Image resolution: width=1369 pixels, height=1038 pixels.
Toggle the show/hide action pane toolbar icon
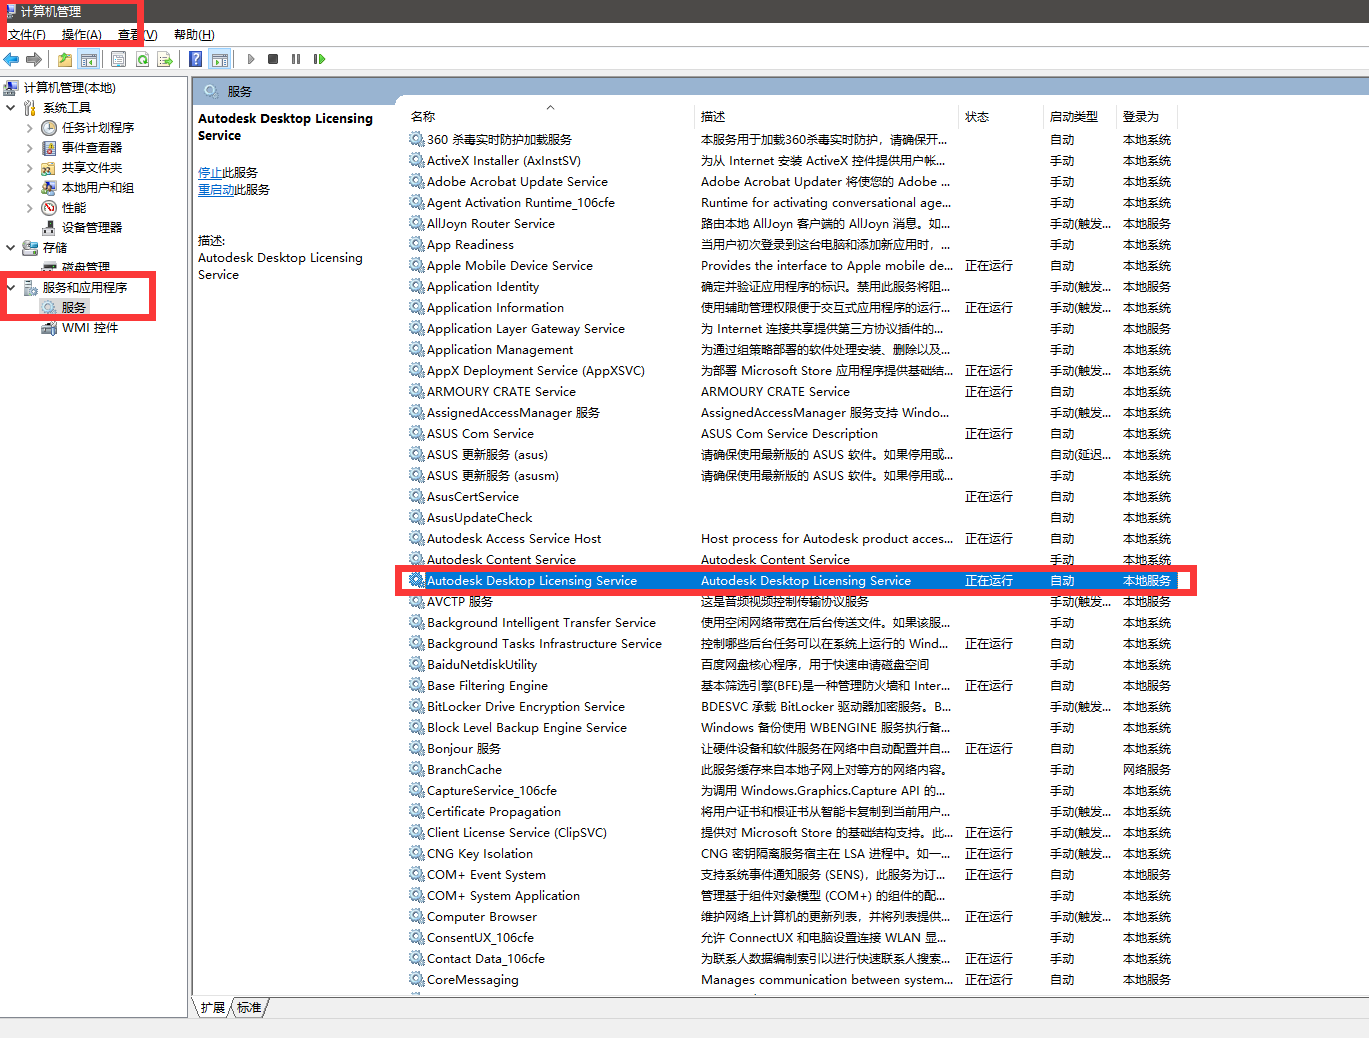click(x=220, y=59)
